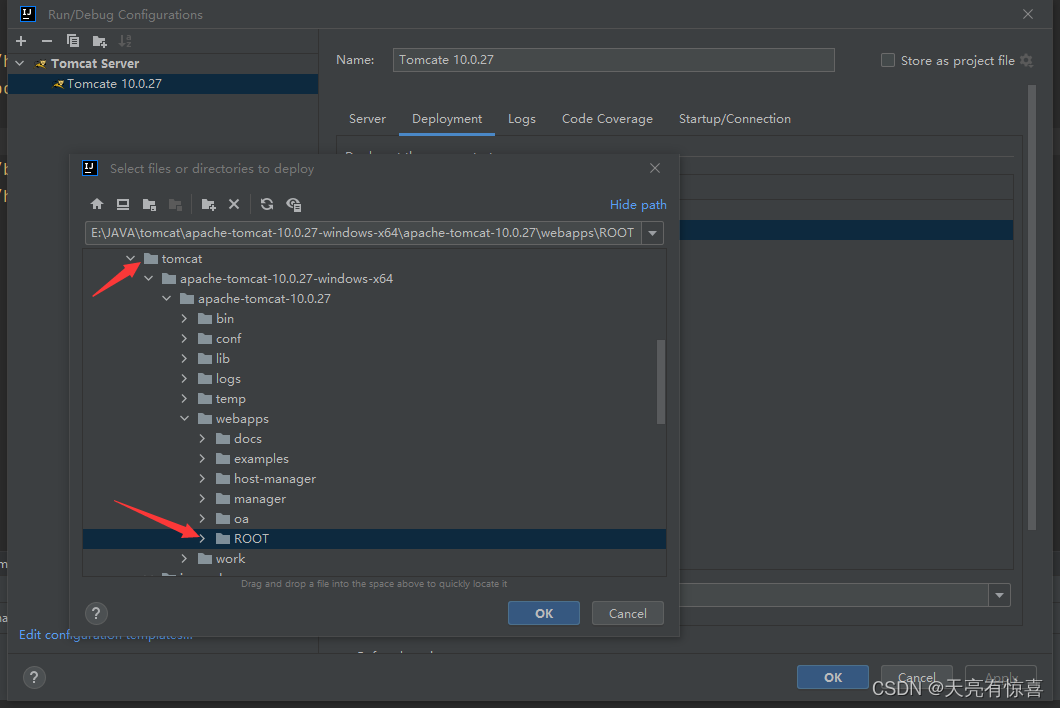Viewport: 1060px width, 708px height.
Task: Click the directory path input field
Action: 363,233
